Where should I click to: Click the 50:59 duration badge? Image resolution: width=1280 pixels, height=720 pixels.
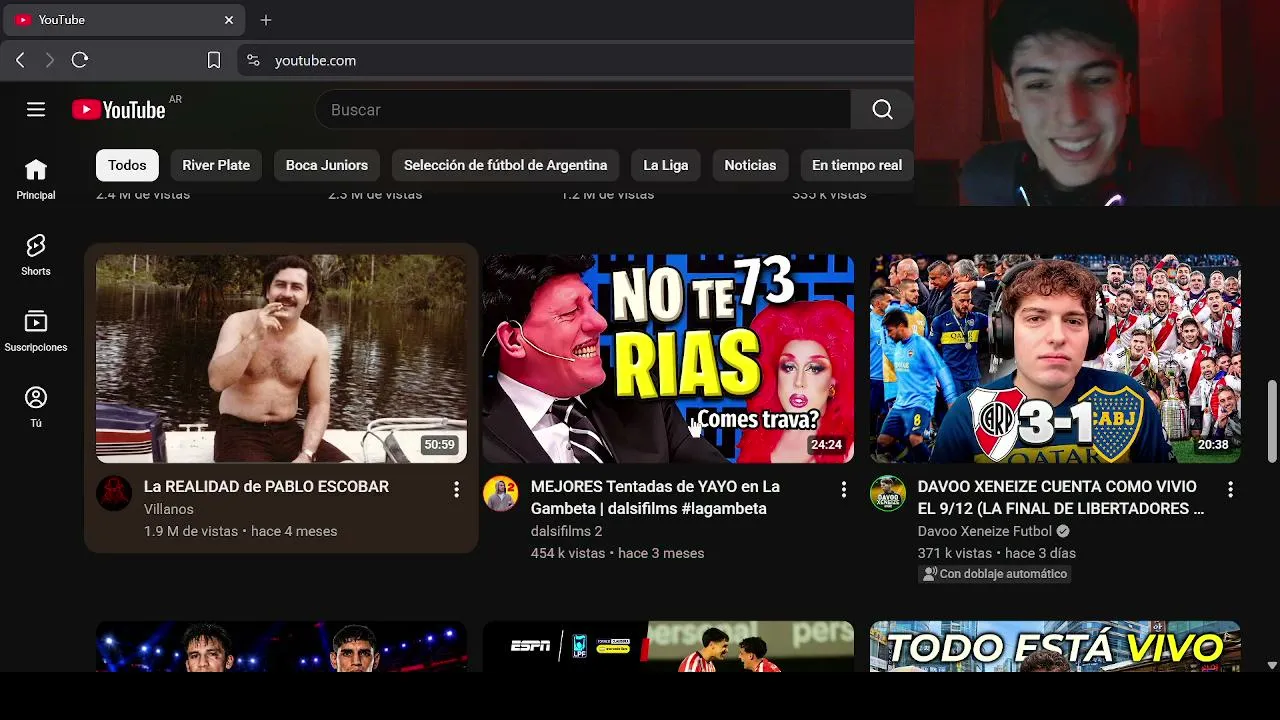click(x=439, y=445)
